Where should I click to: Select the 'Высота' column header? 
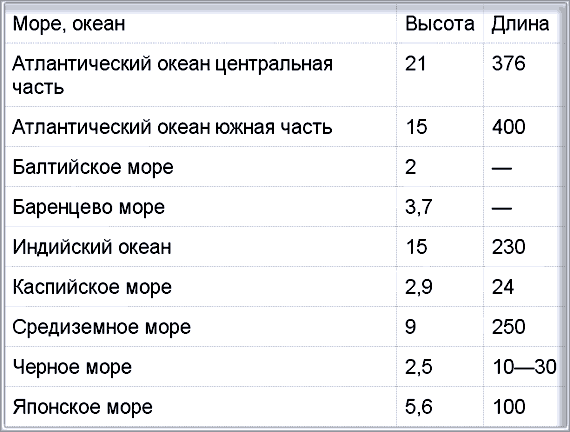pos(439,24)
